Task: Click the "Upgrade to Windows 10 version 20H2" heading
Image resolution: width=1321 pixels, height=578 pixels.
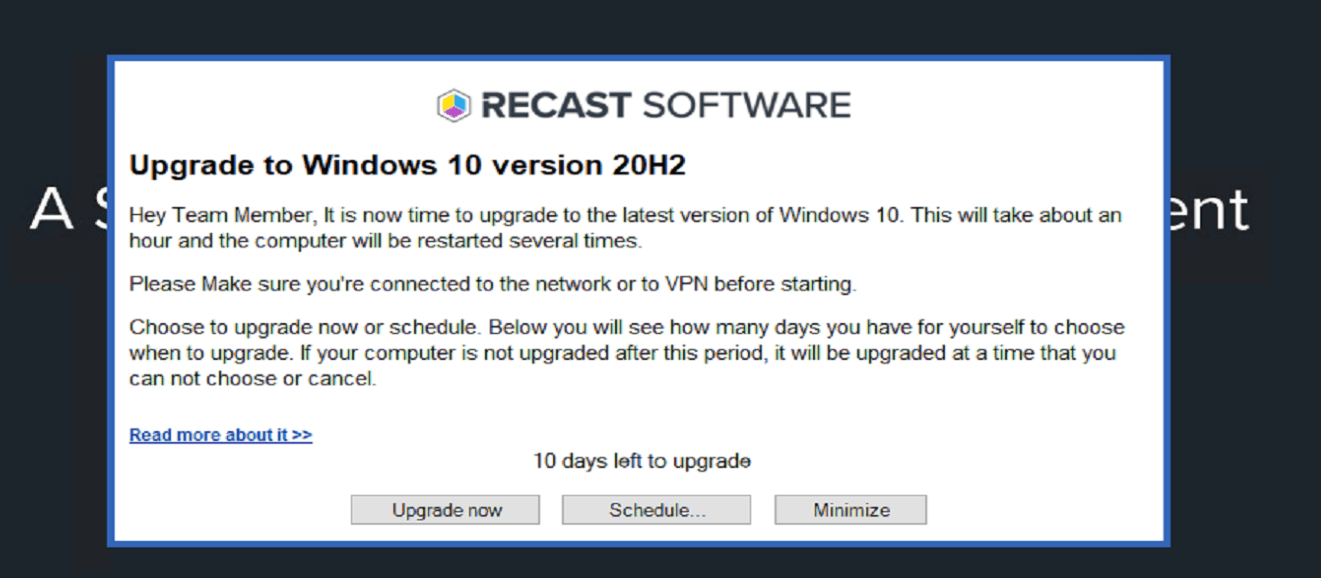Action: click(x=407, y=165)
